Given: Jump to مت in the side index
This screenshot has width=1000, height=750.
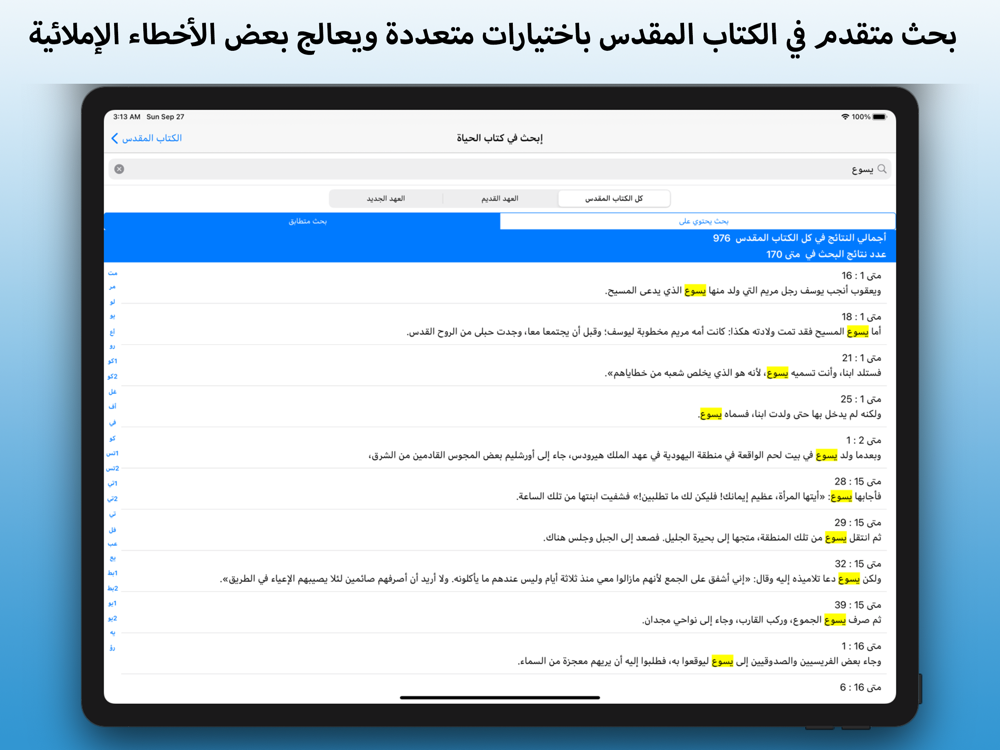Looking at the screenshot, I should [x=112, y=273].
